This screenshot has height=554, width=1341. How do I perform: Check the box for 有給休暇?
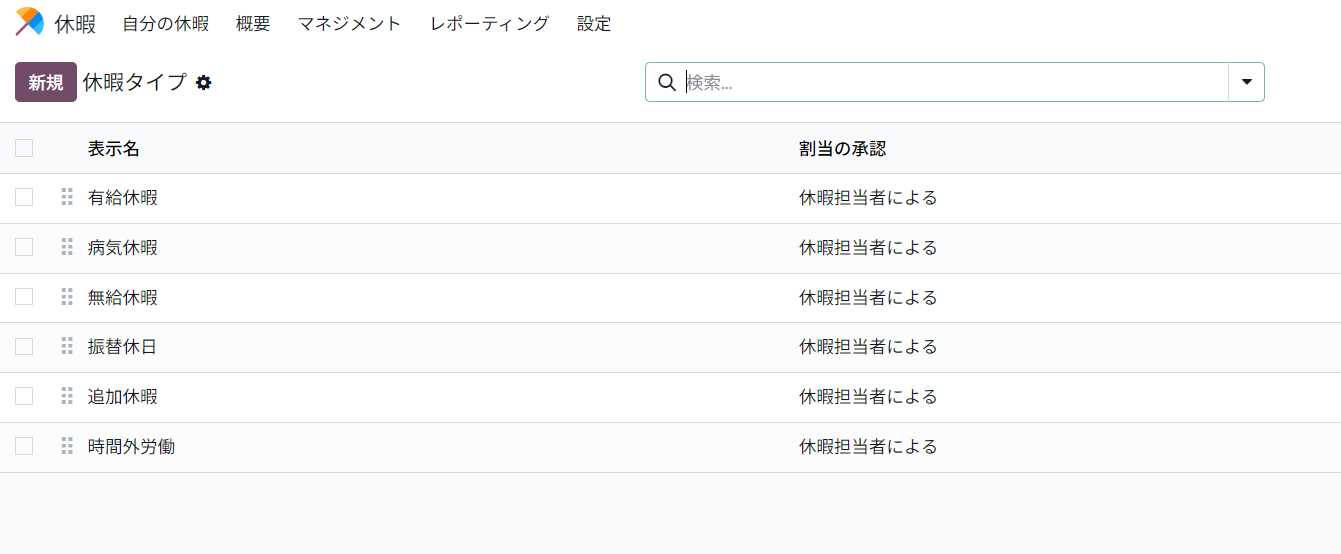(24, 198)
